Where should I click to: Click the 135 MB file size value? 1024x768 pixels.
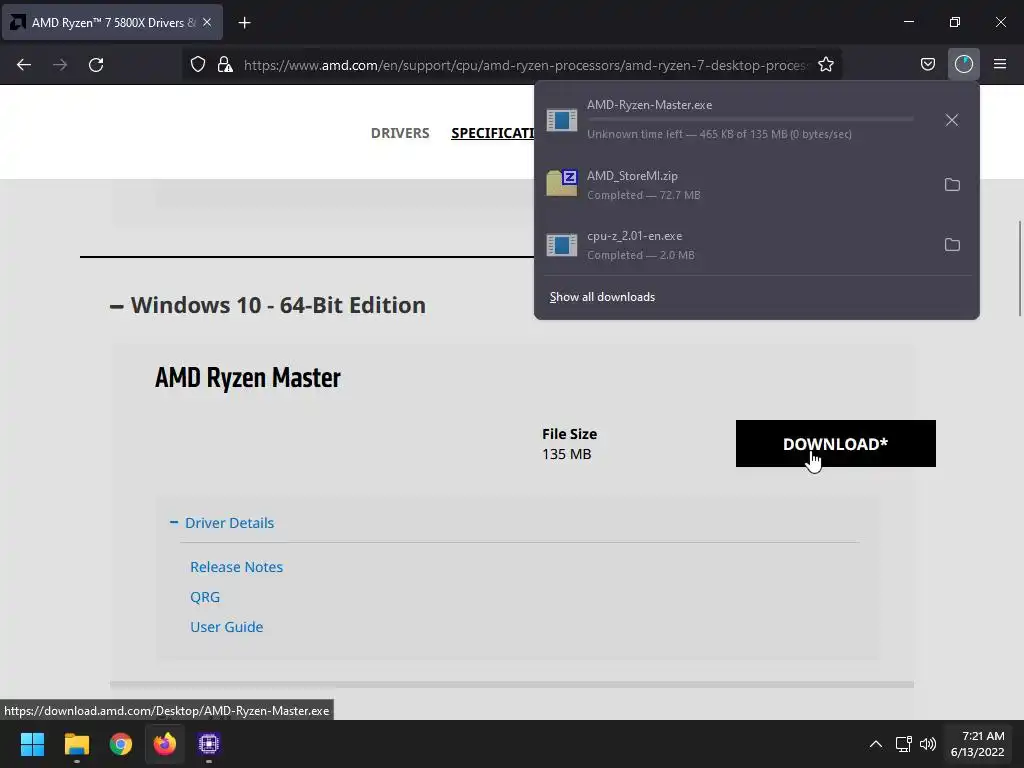coord(566,454)
